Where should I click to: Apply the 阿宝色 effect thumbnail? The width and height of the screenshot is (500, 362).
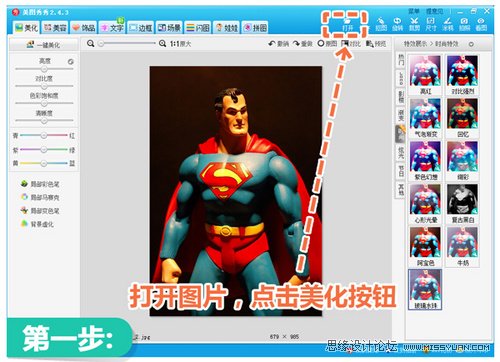pos(425,247)
